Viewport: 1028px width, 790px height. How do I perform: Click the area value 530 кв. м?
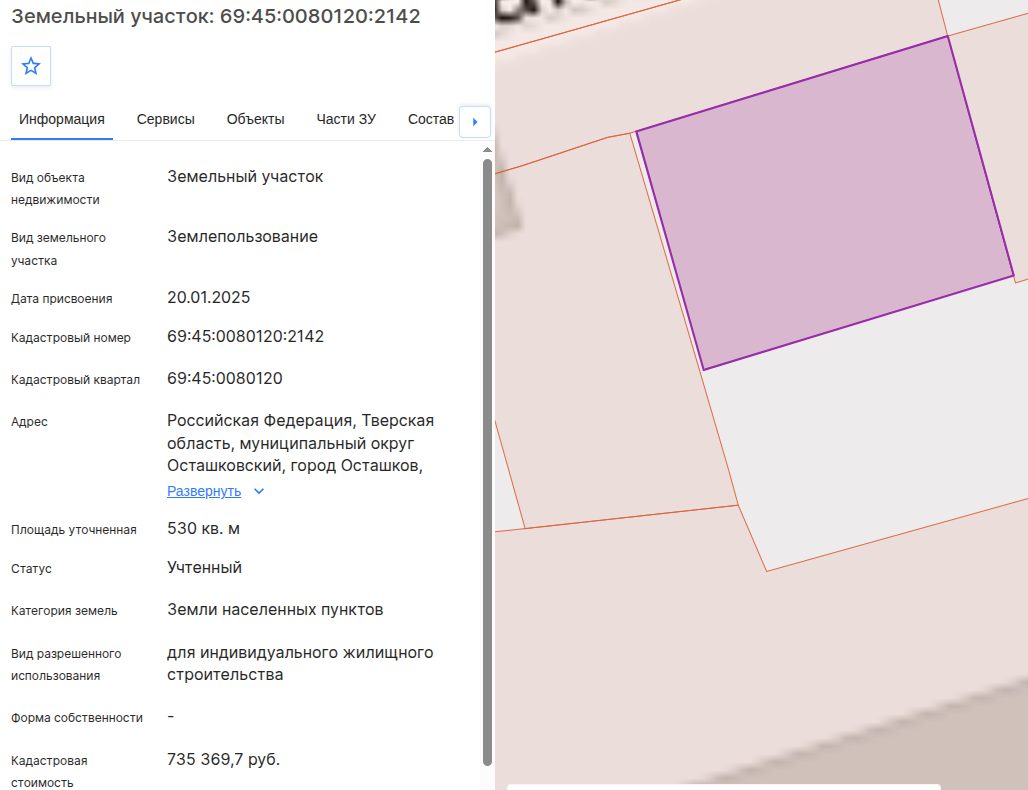[x=203, y=528]
